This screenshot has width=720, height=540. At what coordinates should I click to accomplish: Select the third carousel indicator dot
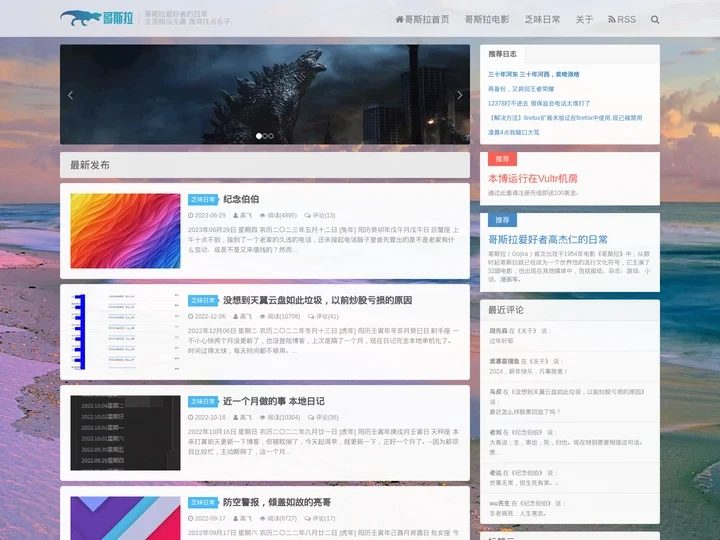pyautogui.click(x=271, y=136)
